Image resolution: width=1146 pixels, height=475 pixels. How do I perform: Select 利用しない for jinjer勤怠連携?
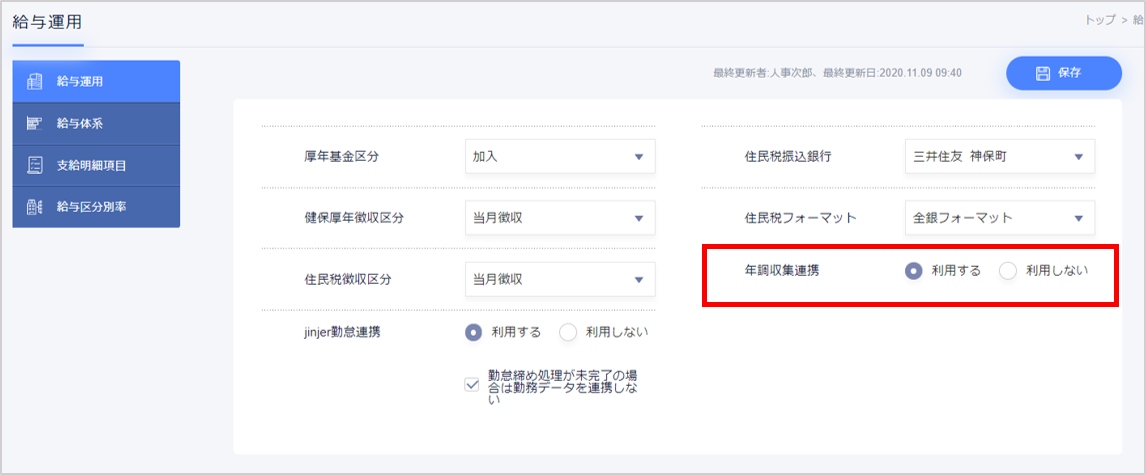click(x=568, y=333)
